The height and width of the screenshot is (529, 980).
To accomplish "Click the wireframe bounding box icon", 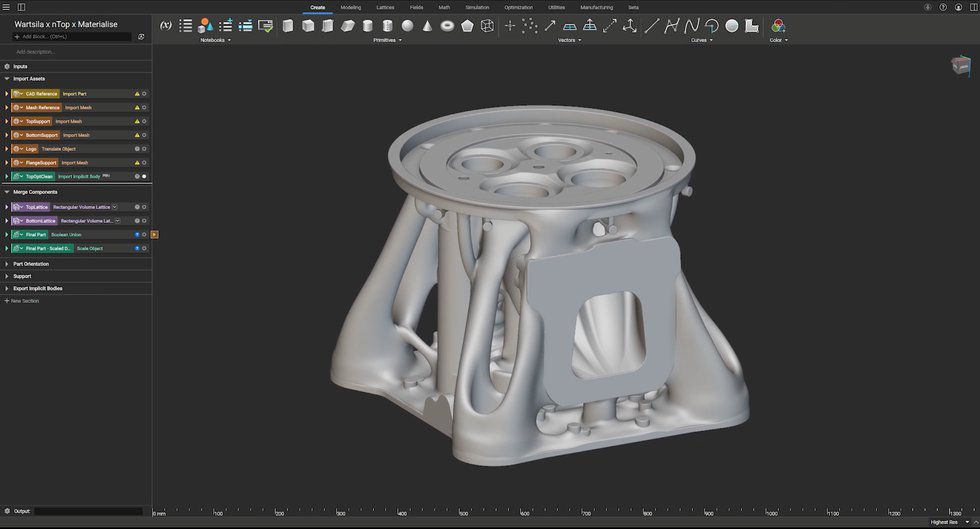I will [487, 26].
